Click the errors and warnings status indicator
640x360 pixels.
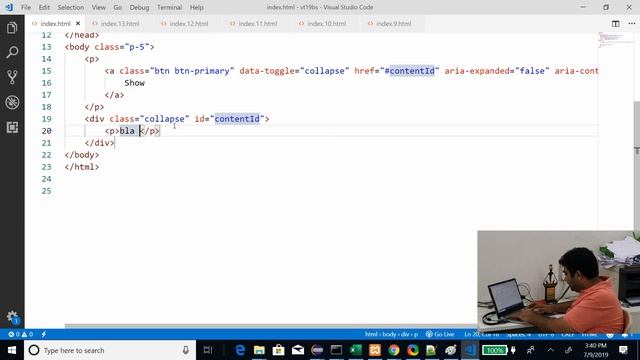coord(21,334)
